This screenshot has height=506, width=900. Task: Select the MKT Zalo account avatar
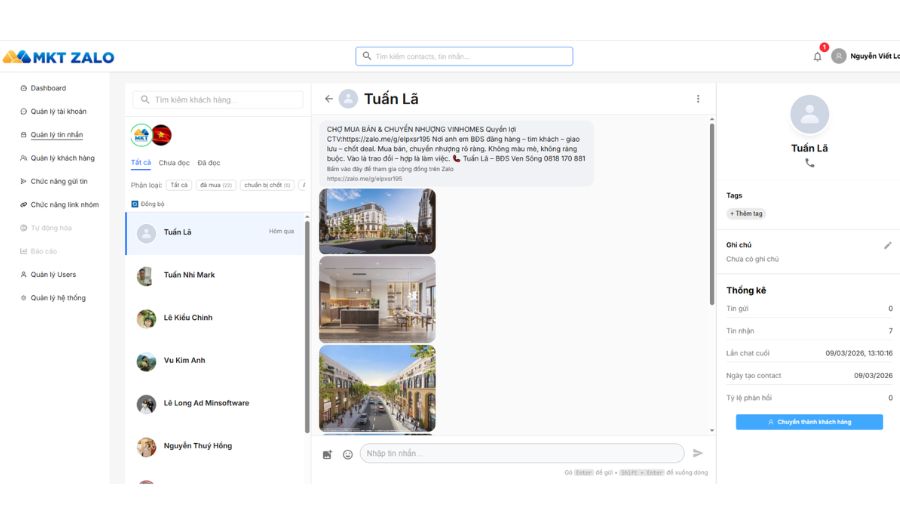tap(141, 134)
